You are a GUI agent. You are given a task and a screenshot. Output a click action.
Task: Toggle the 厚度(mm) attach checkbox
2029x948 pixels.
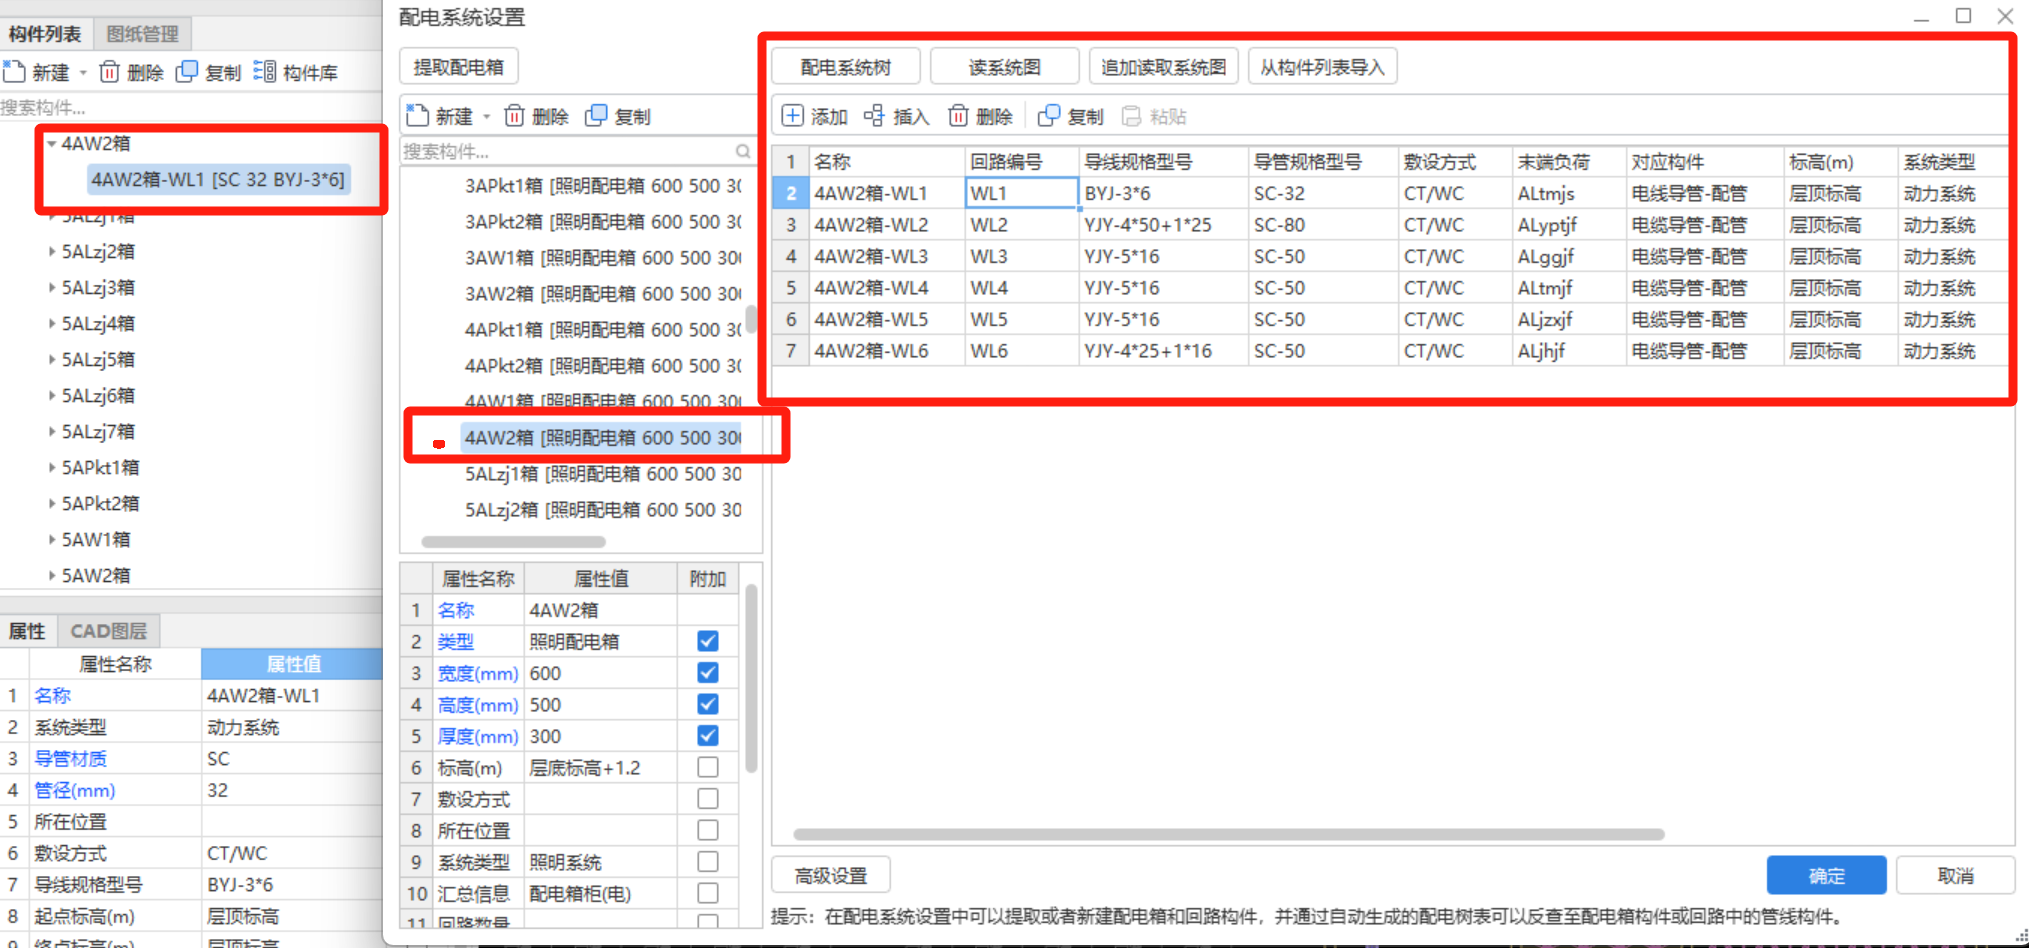pos(708,736)
